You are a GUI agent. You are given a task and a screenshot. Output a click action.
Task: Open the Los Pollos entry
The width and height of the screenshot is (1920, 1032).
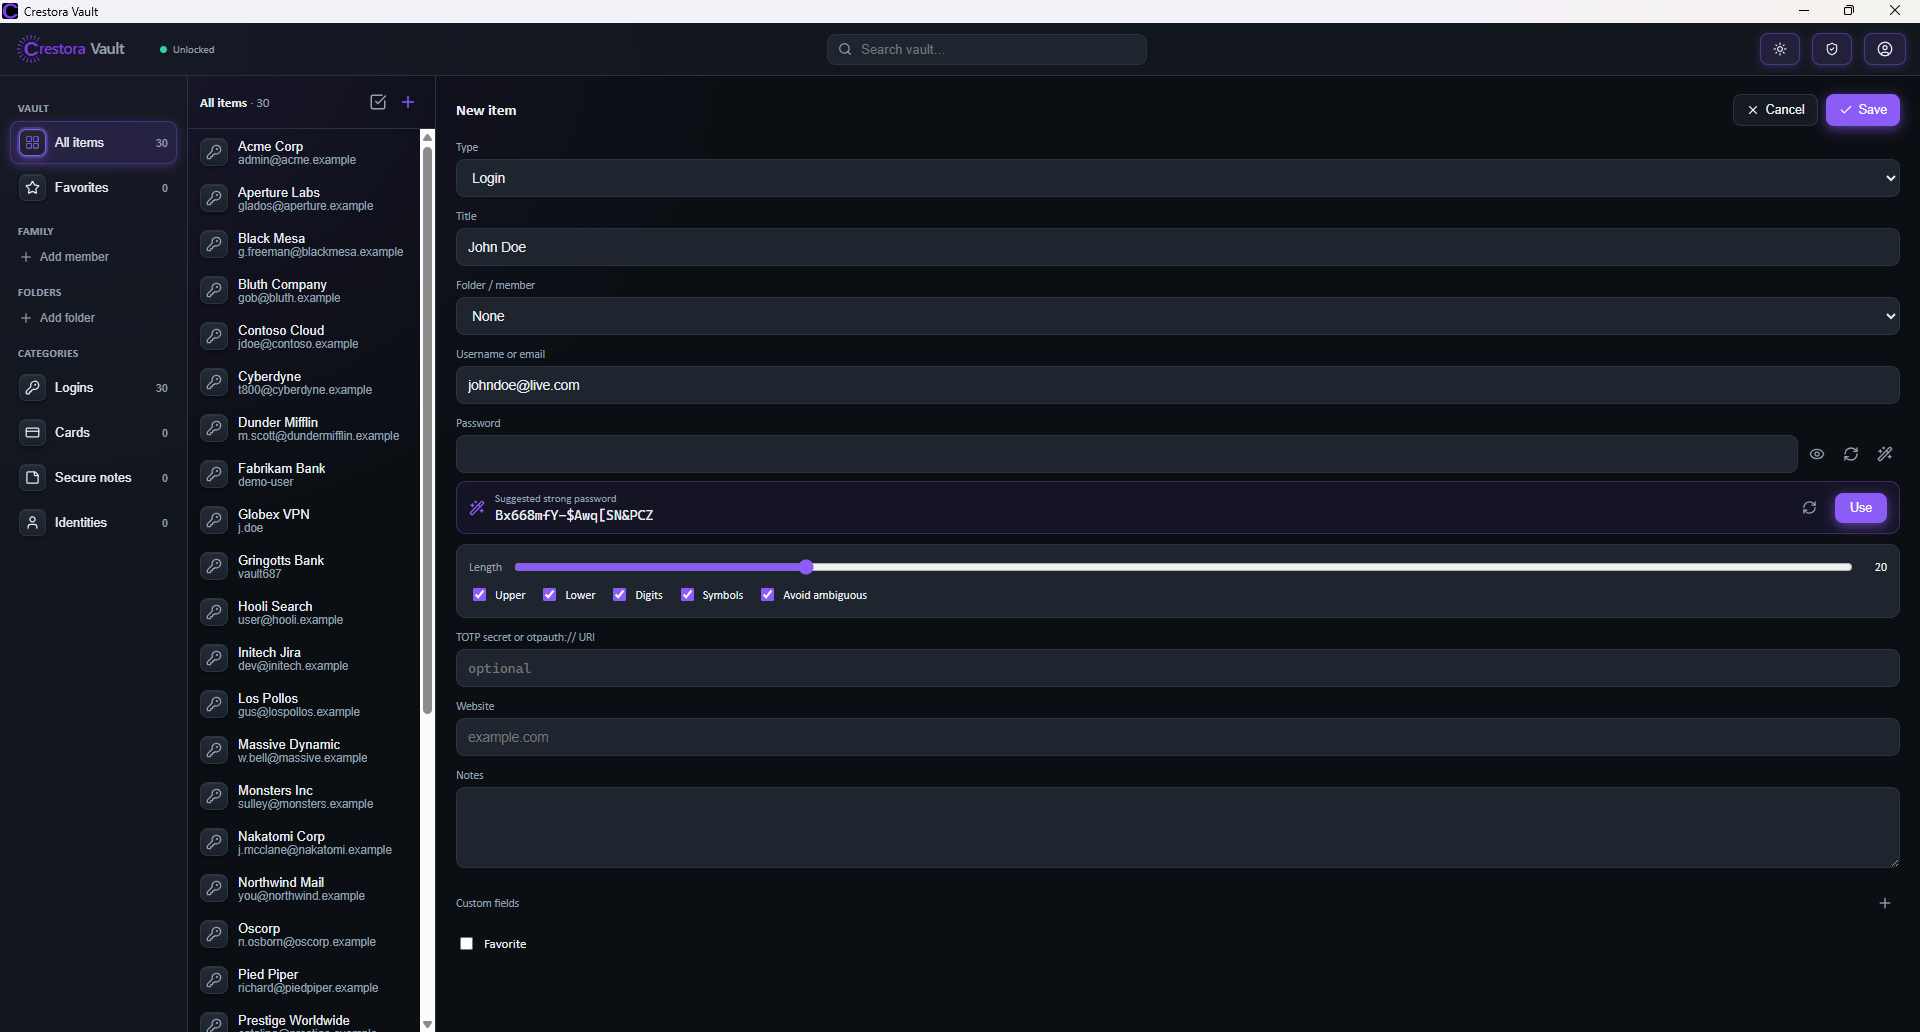coord(304,704)
